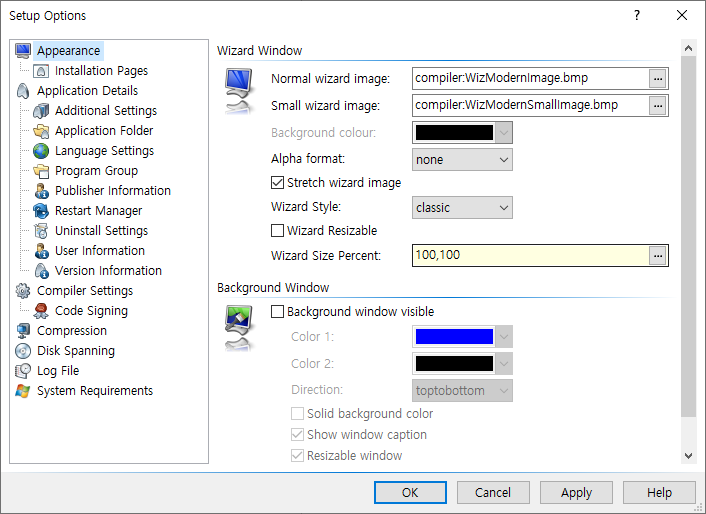The width and height of the screenshot is (706, 514).
Task: Click the Wizard Size Percent field
Action: 530,255
